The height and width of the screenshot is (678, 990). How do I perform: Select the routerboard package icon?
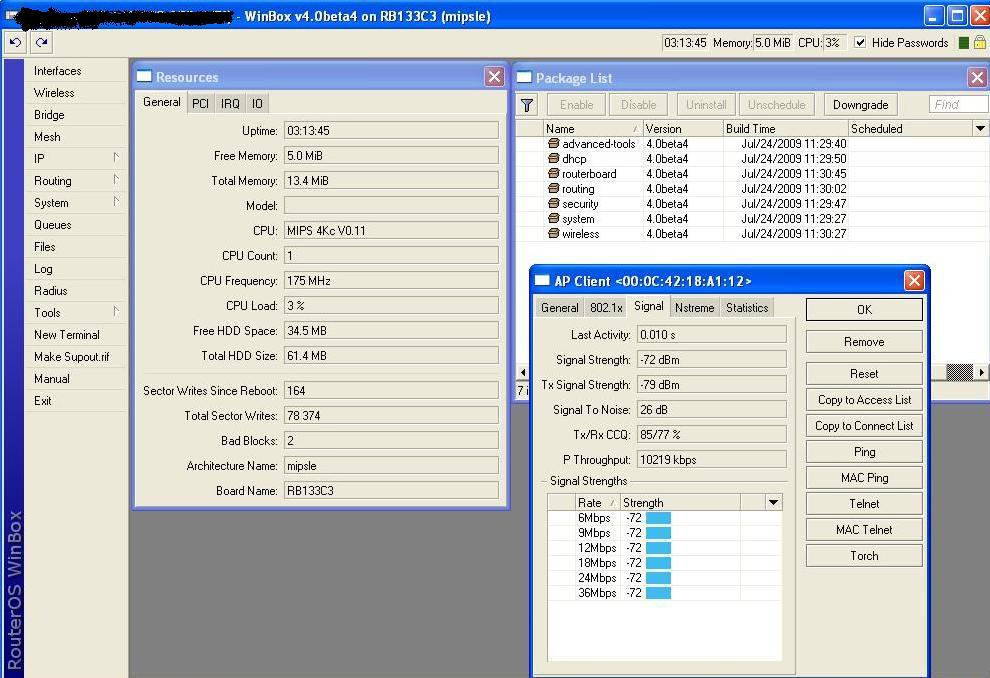point(554,174)
